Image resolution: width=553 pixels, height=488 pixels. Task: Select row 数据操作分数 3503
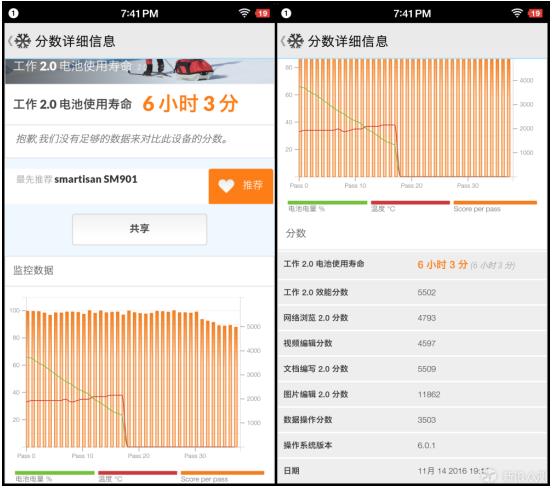coord(412,420)
